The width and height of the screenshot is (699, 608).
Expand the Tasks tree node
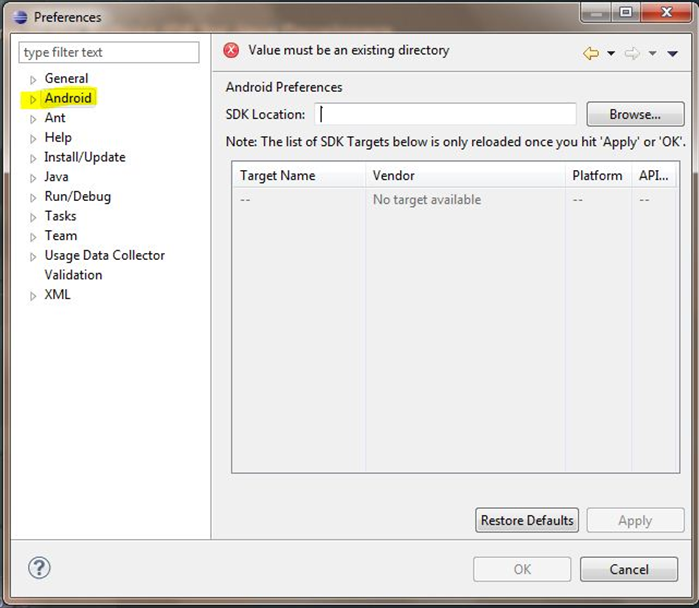click(x=33, y=217)
